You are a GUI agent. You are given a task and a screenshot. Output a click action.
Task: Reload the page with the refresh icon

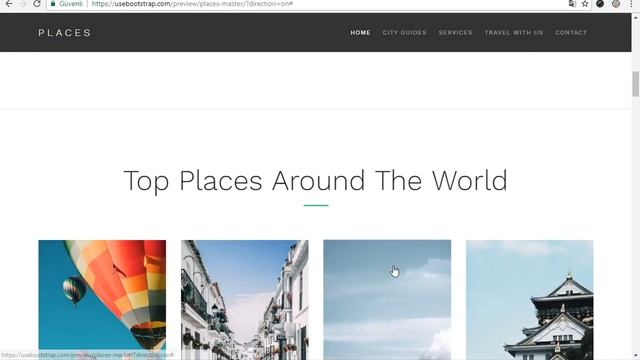pos(37,4)
